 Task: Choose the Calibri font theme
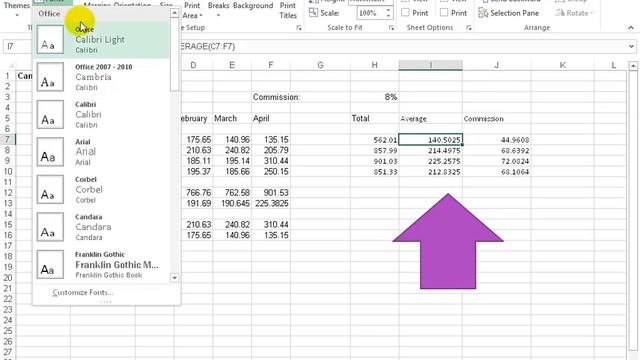click(x=101, y=115)
